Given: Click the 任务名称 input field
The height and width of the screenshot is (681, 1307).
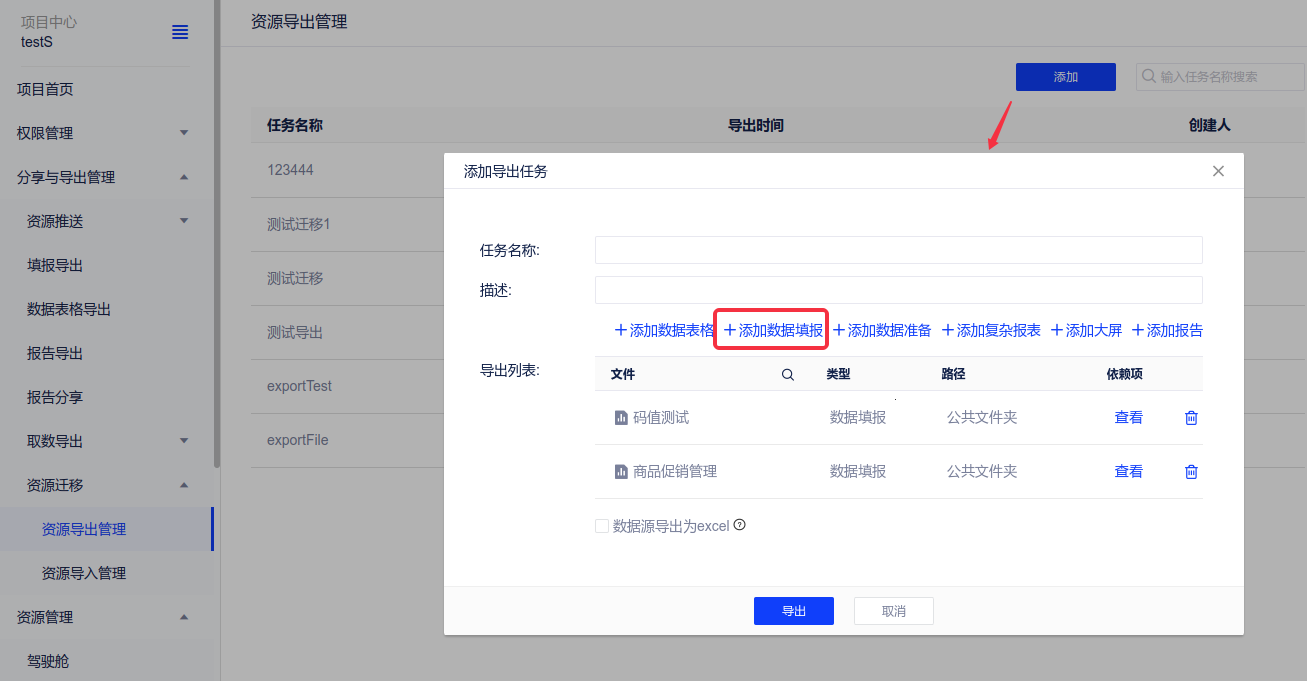Looking at the screenshot, I should tap(898, 250).
